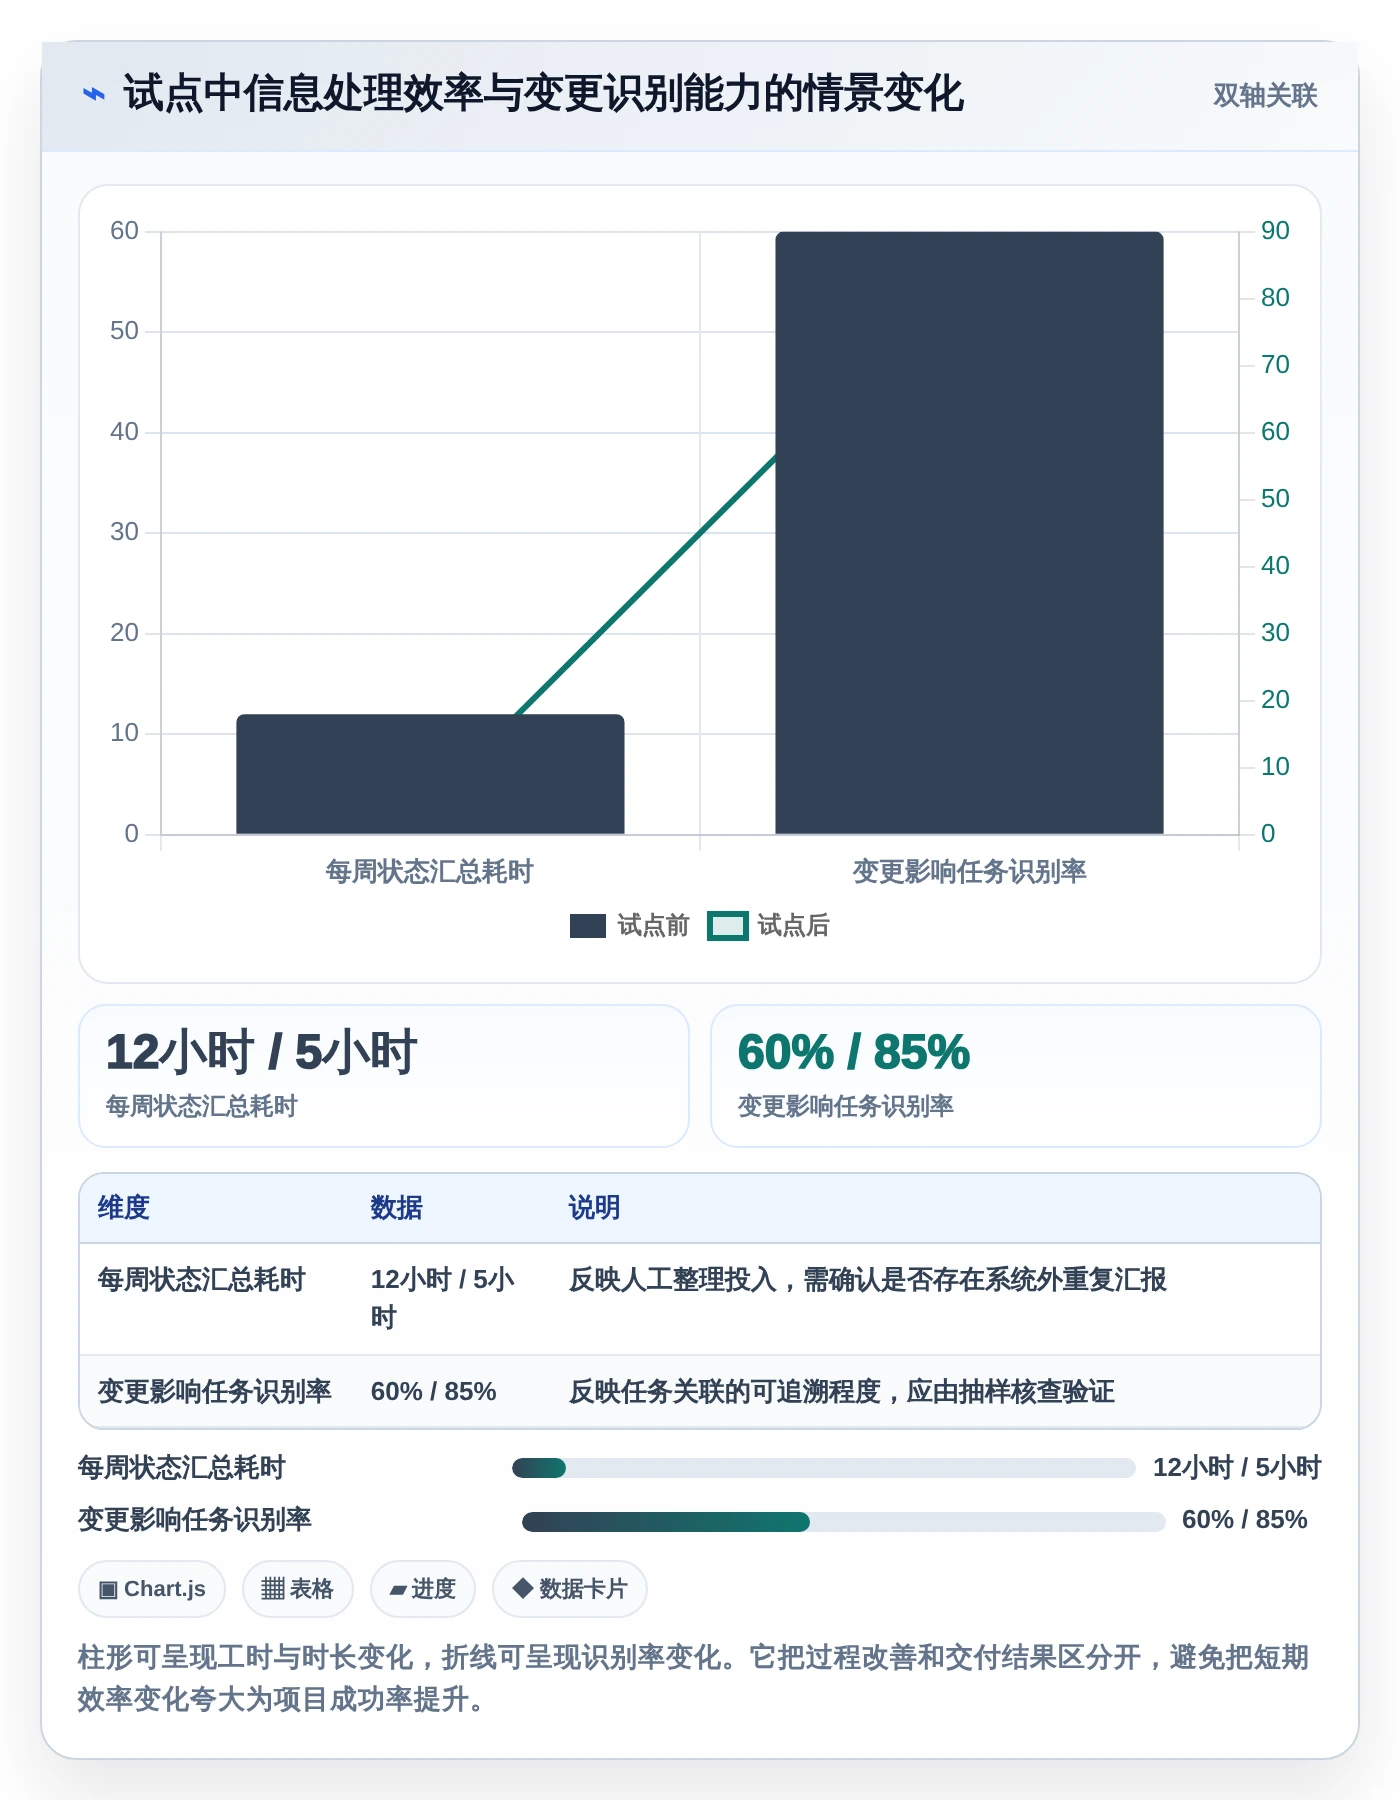This screenshot has height=1800, width=1400.
Task: Click the 进度 tag chip
Action: pyautogui.click(x=423, y=1589)
